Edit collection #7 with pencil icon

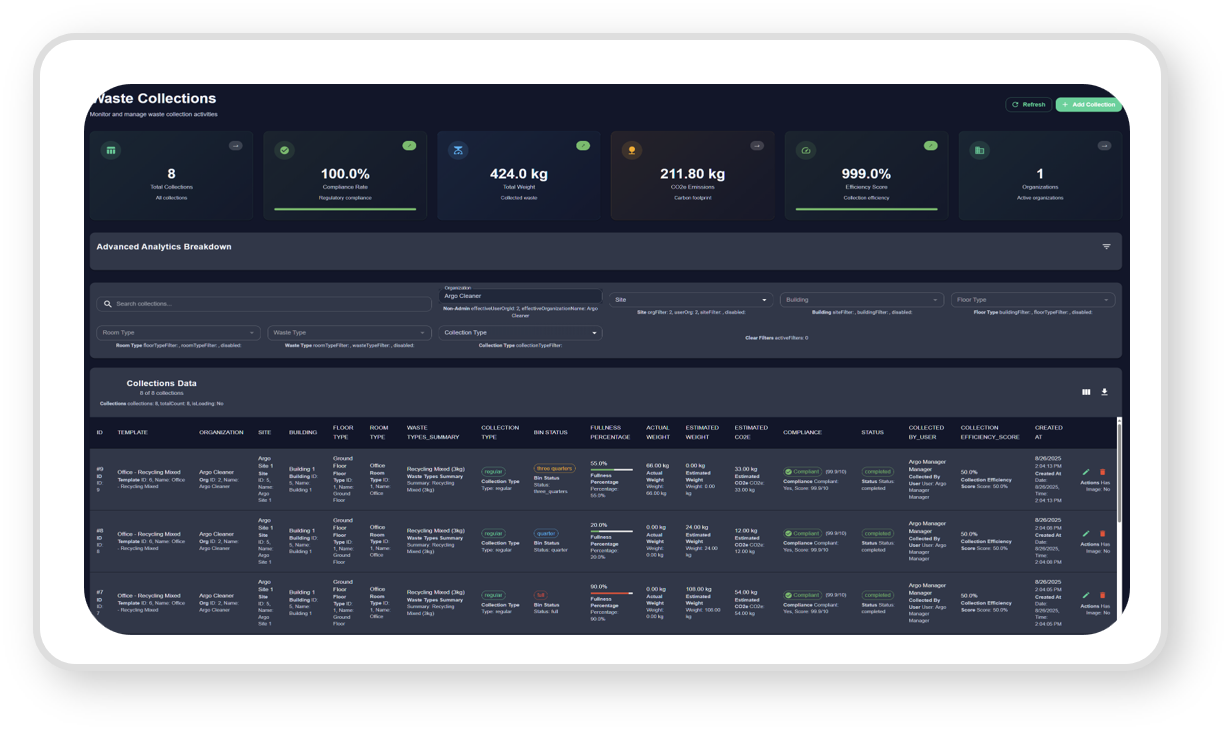click(x=1086, y=595)
